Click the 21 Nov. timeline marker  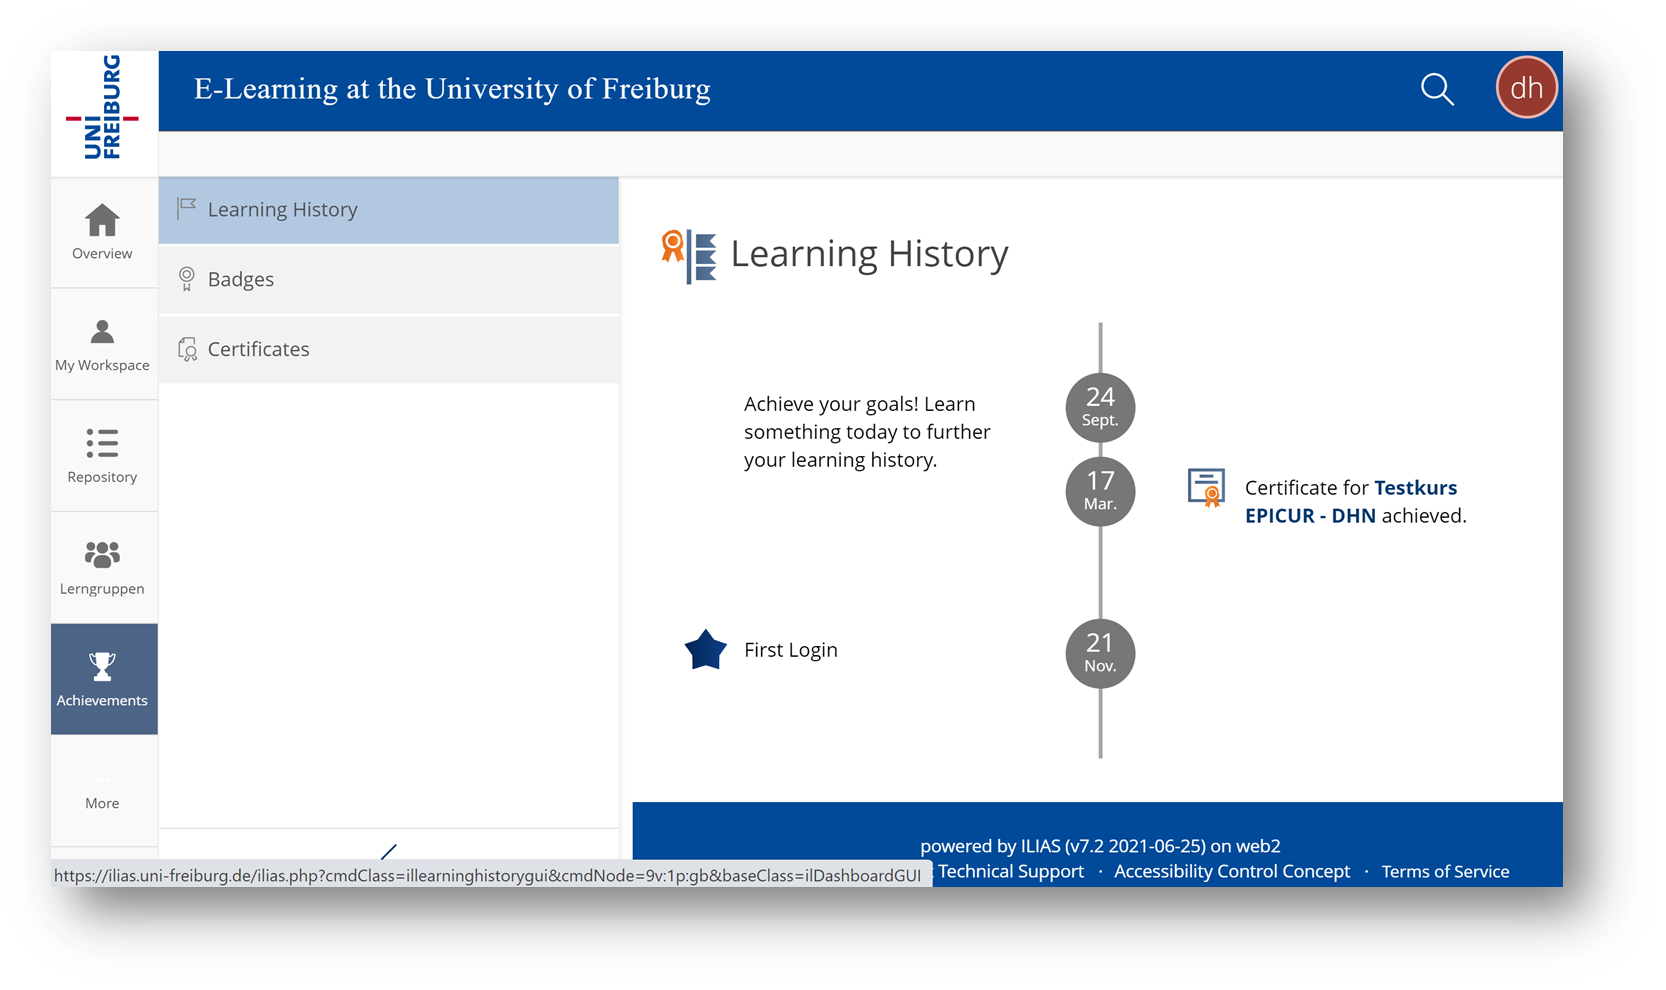click(x=1100, y=653)
